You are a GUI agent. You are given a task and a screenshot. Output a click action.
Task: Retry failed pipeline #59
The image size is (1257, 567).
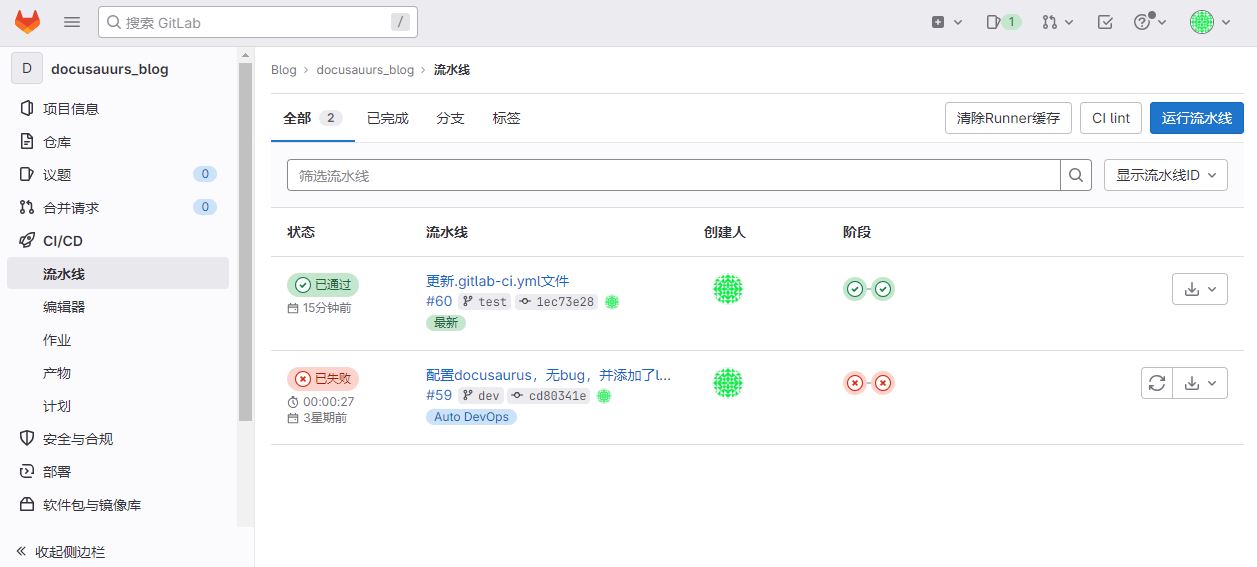point(1156,383)
